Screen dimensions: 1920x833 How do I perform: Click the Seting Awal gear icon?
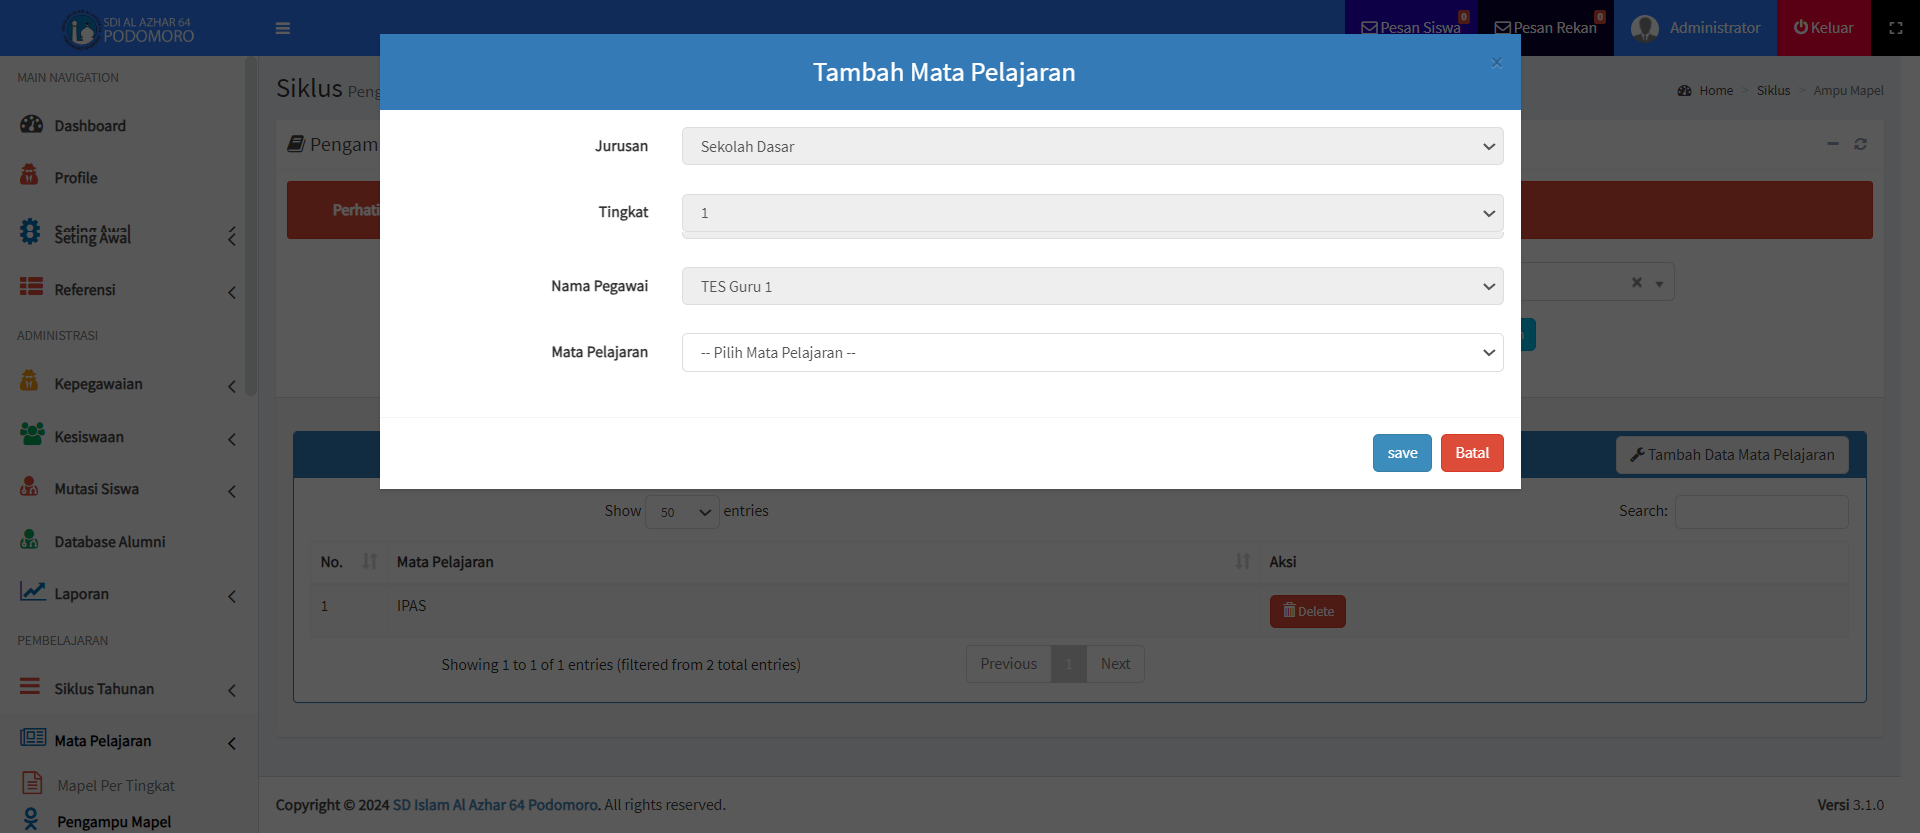click(x=31, y=231)
